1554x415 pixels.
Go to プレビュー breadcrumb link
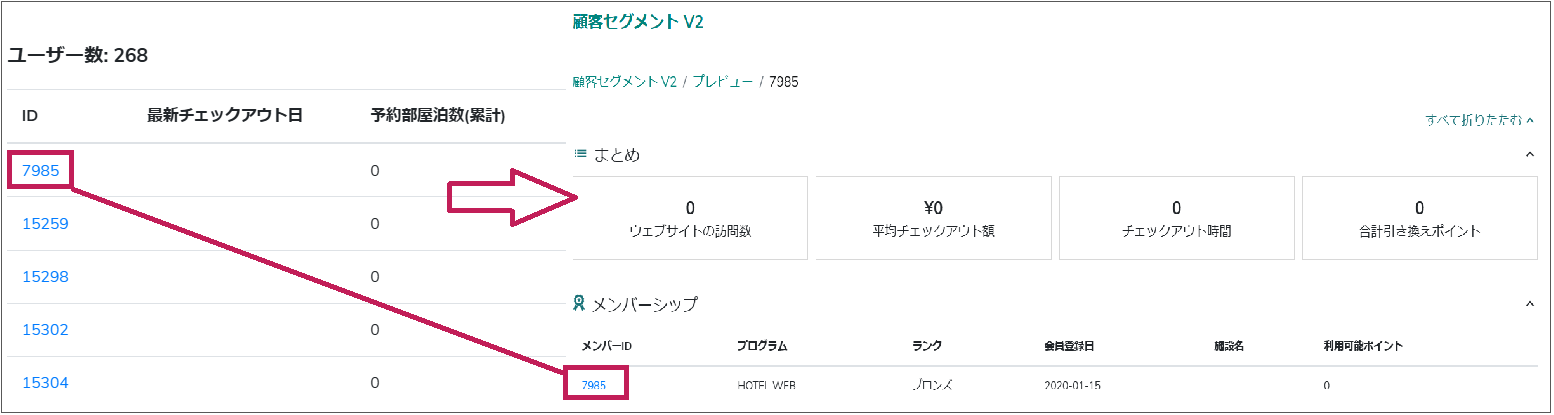[x=722, y=81]
